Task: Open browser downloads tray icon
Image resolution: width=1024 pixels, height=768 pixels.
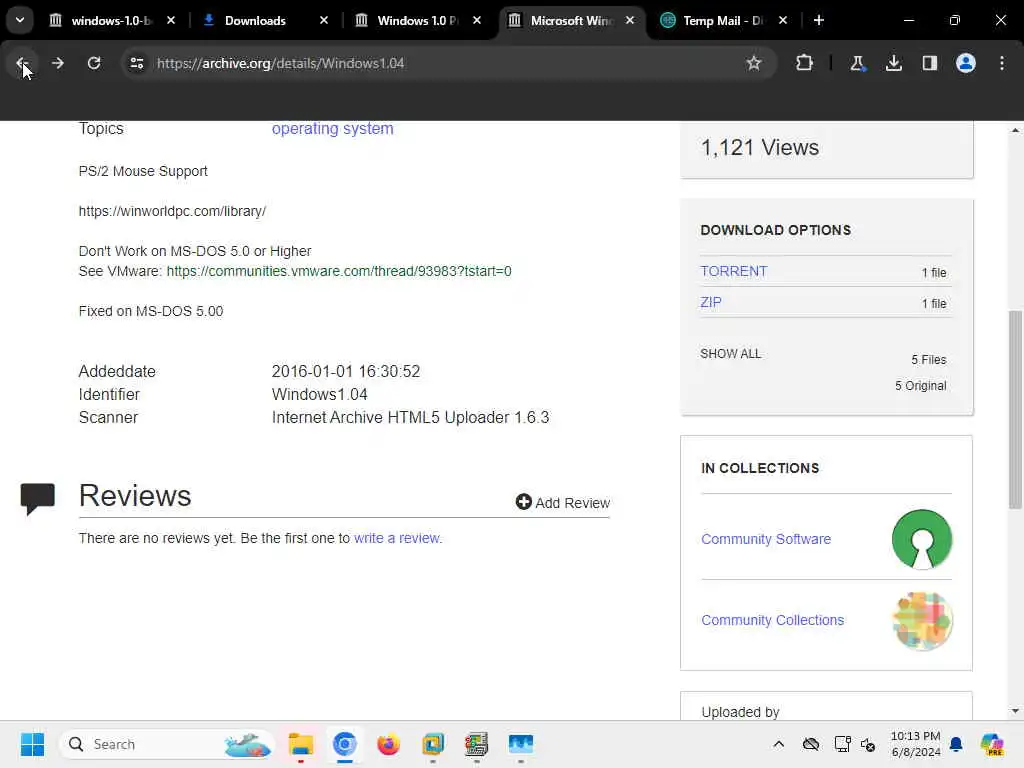Action: (893, 63)
